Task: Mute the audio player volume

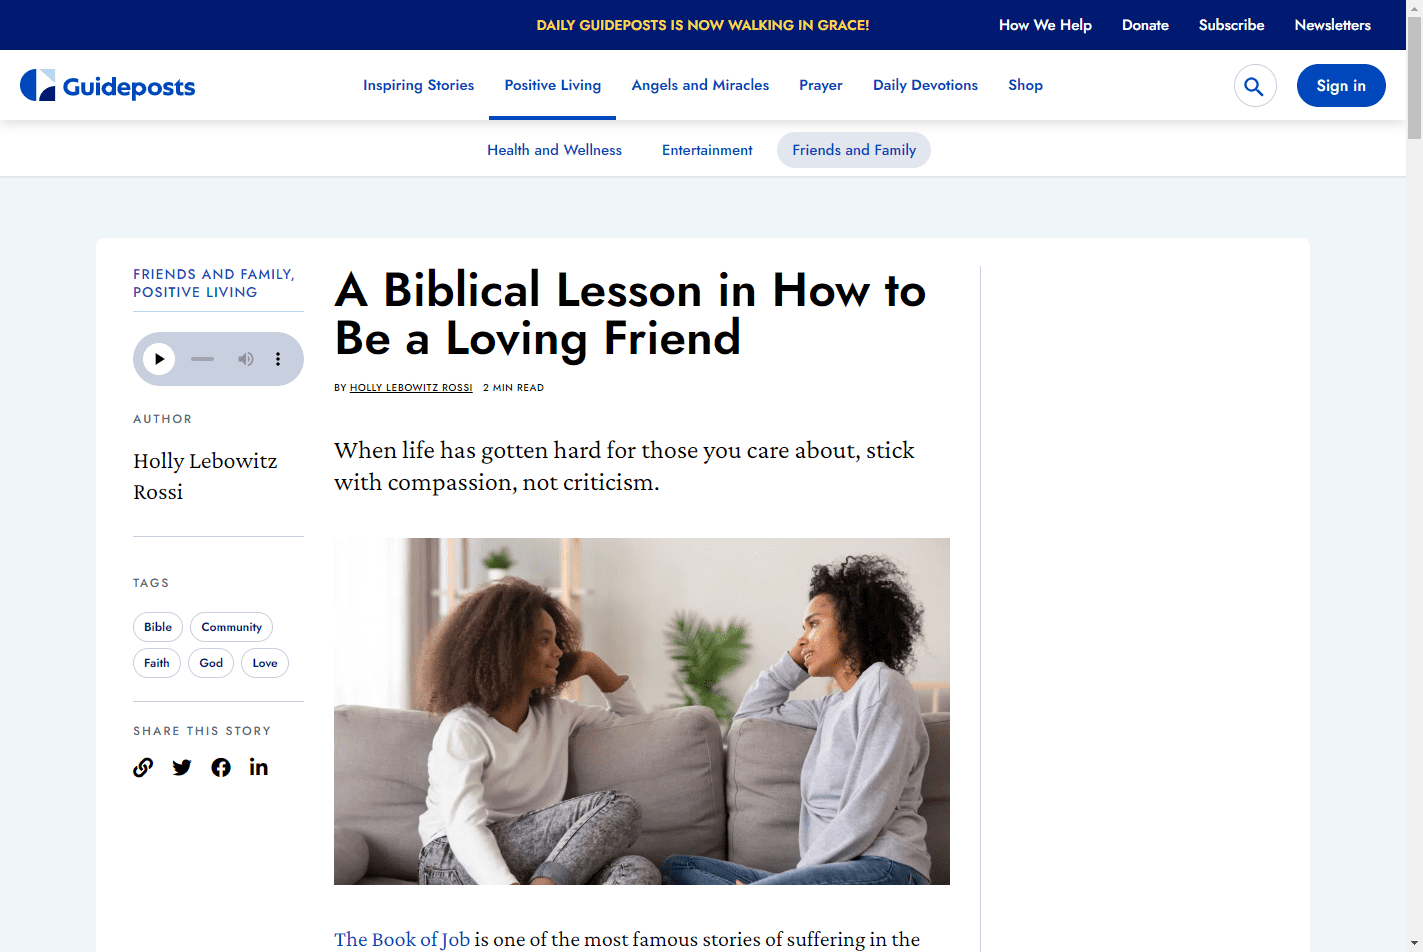Action: click(x=245, y=359)
